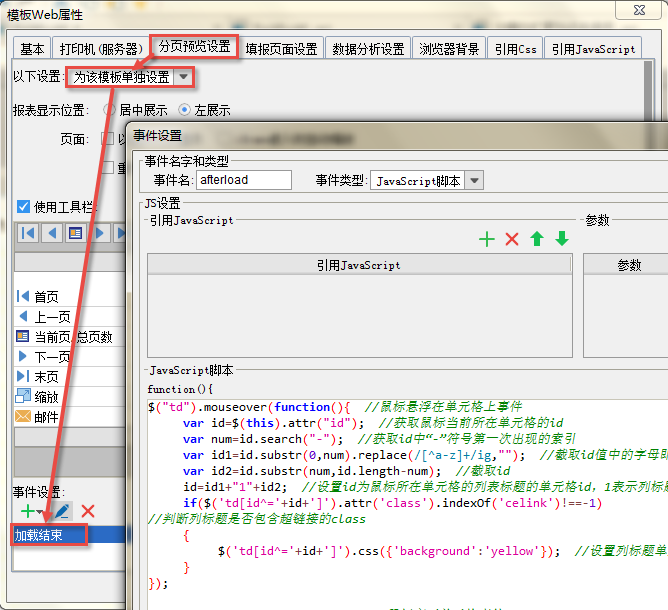Click the previous-page toolbar preview icon
Screen dimensions: 668x610
[x=52, y=233]
